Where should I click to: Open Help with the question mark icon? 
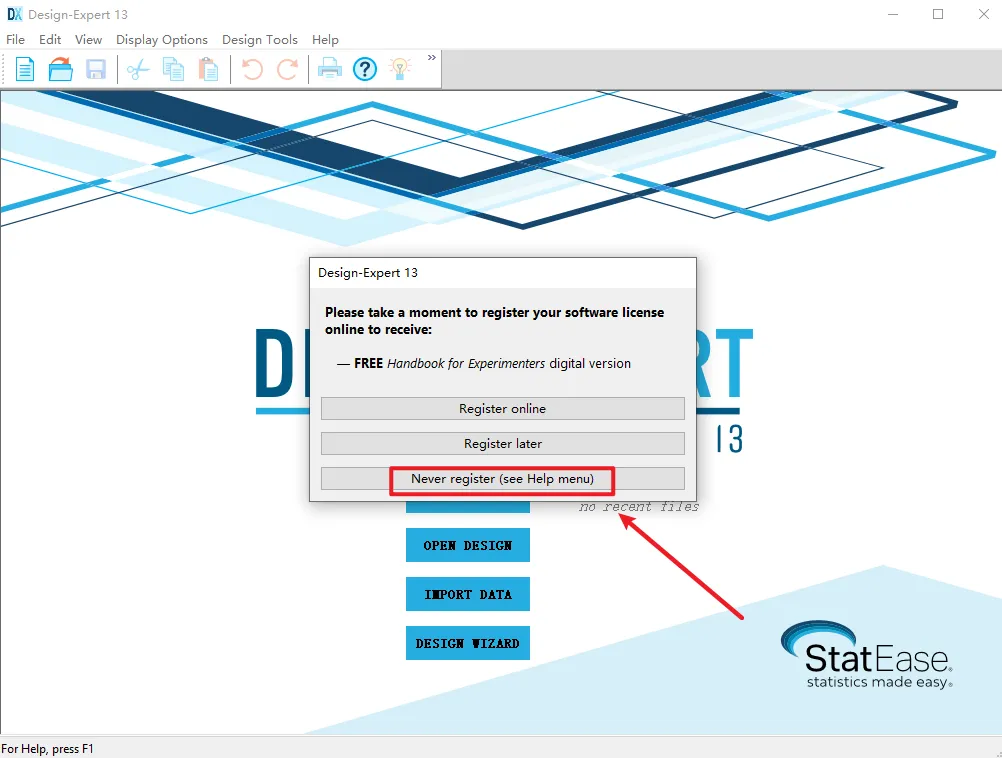(x=365, y=69)
